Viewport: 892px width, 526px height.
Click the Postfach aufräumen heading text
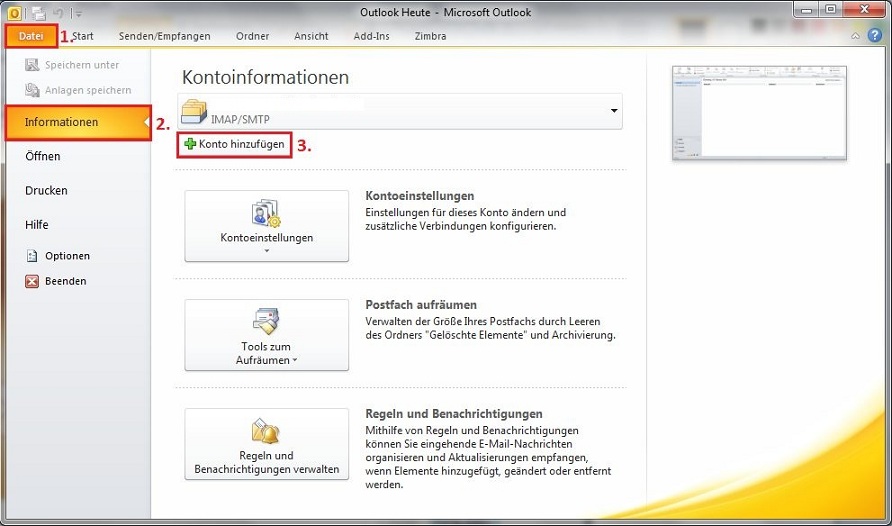[421, 305]
